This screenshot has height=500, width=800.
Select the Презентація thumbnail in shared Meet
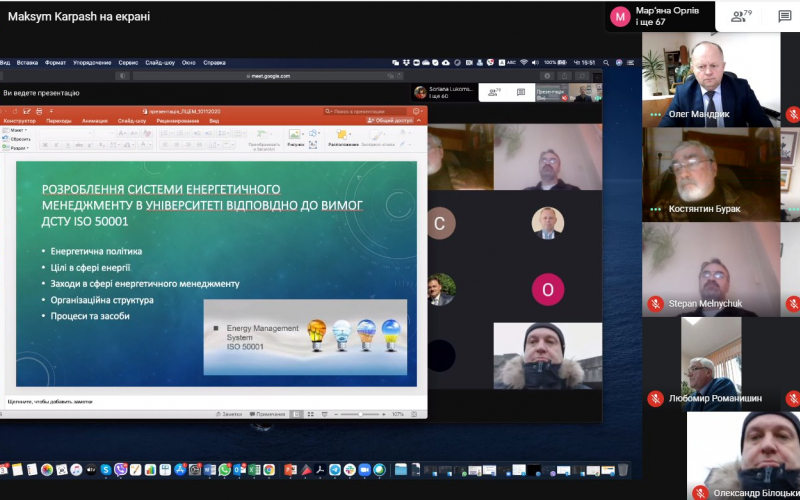pos(551,93)
